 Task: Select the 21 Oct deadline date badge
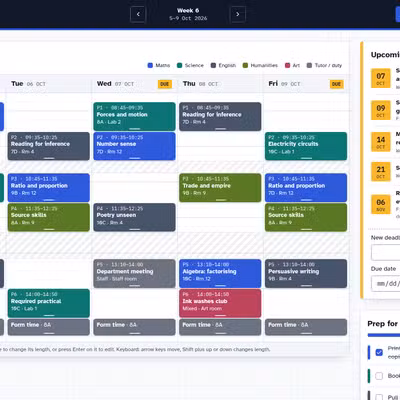pyautogui.click(x=381, y=171)
